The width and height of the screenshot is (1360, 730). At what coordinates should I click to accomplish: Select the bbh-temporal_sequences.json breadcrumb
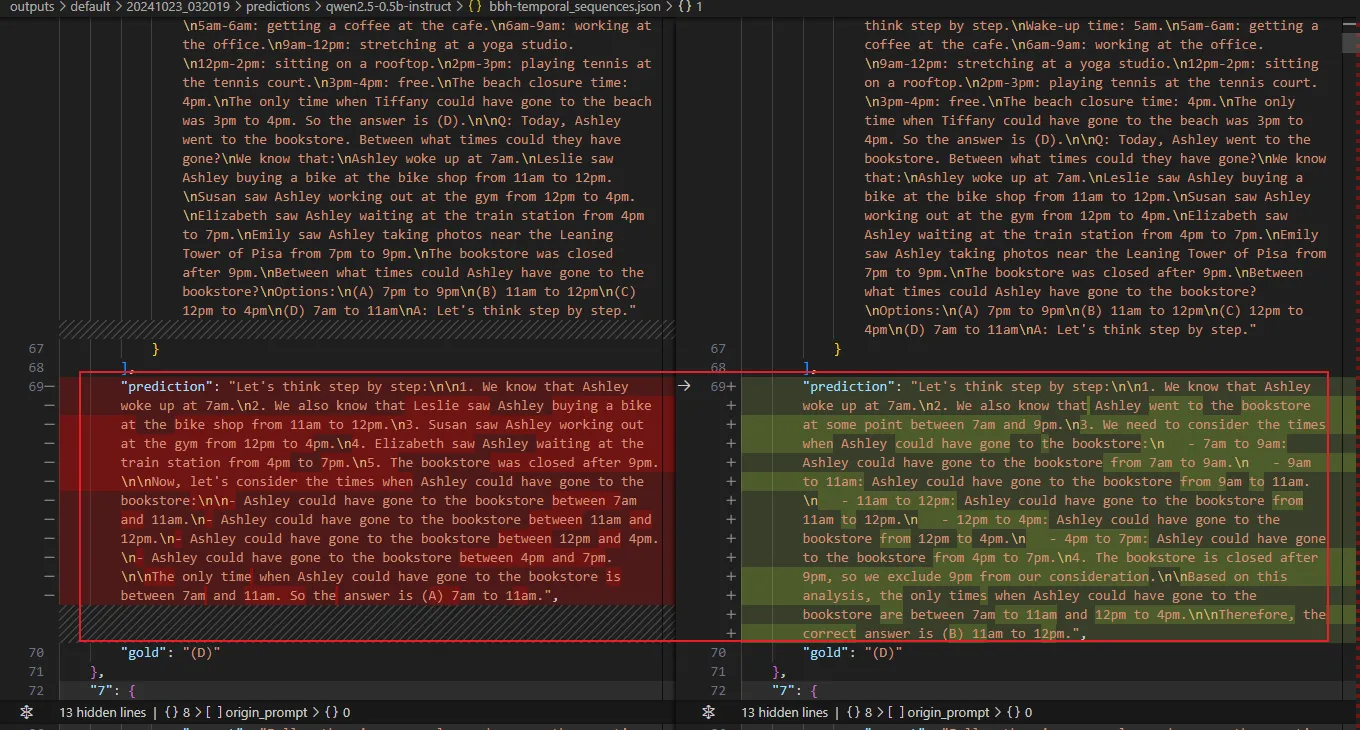pyautogui.click(x=576, y=7)
